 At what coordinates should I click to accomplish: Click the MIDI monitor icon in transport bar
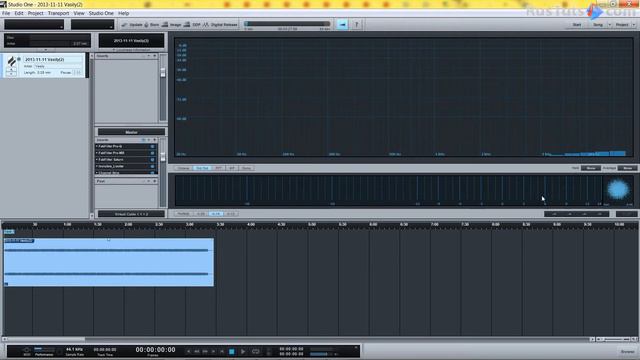(27, 350)
